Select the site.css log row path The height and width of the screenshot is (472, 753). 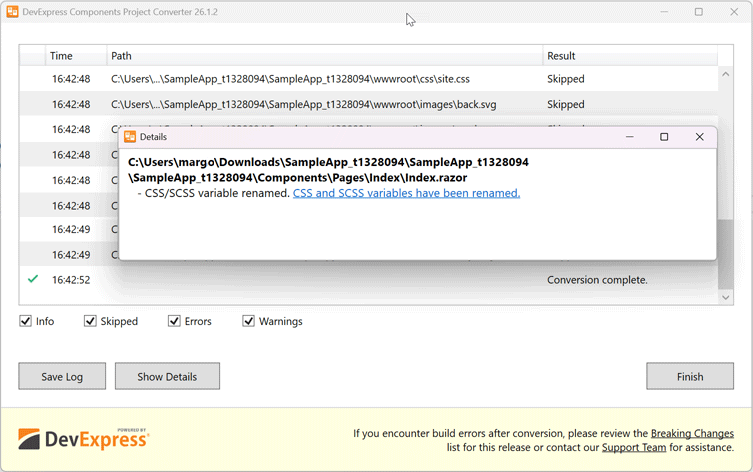[x=290, y=79]
